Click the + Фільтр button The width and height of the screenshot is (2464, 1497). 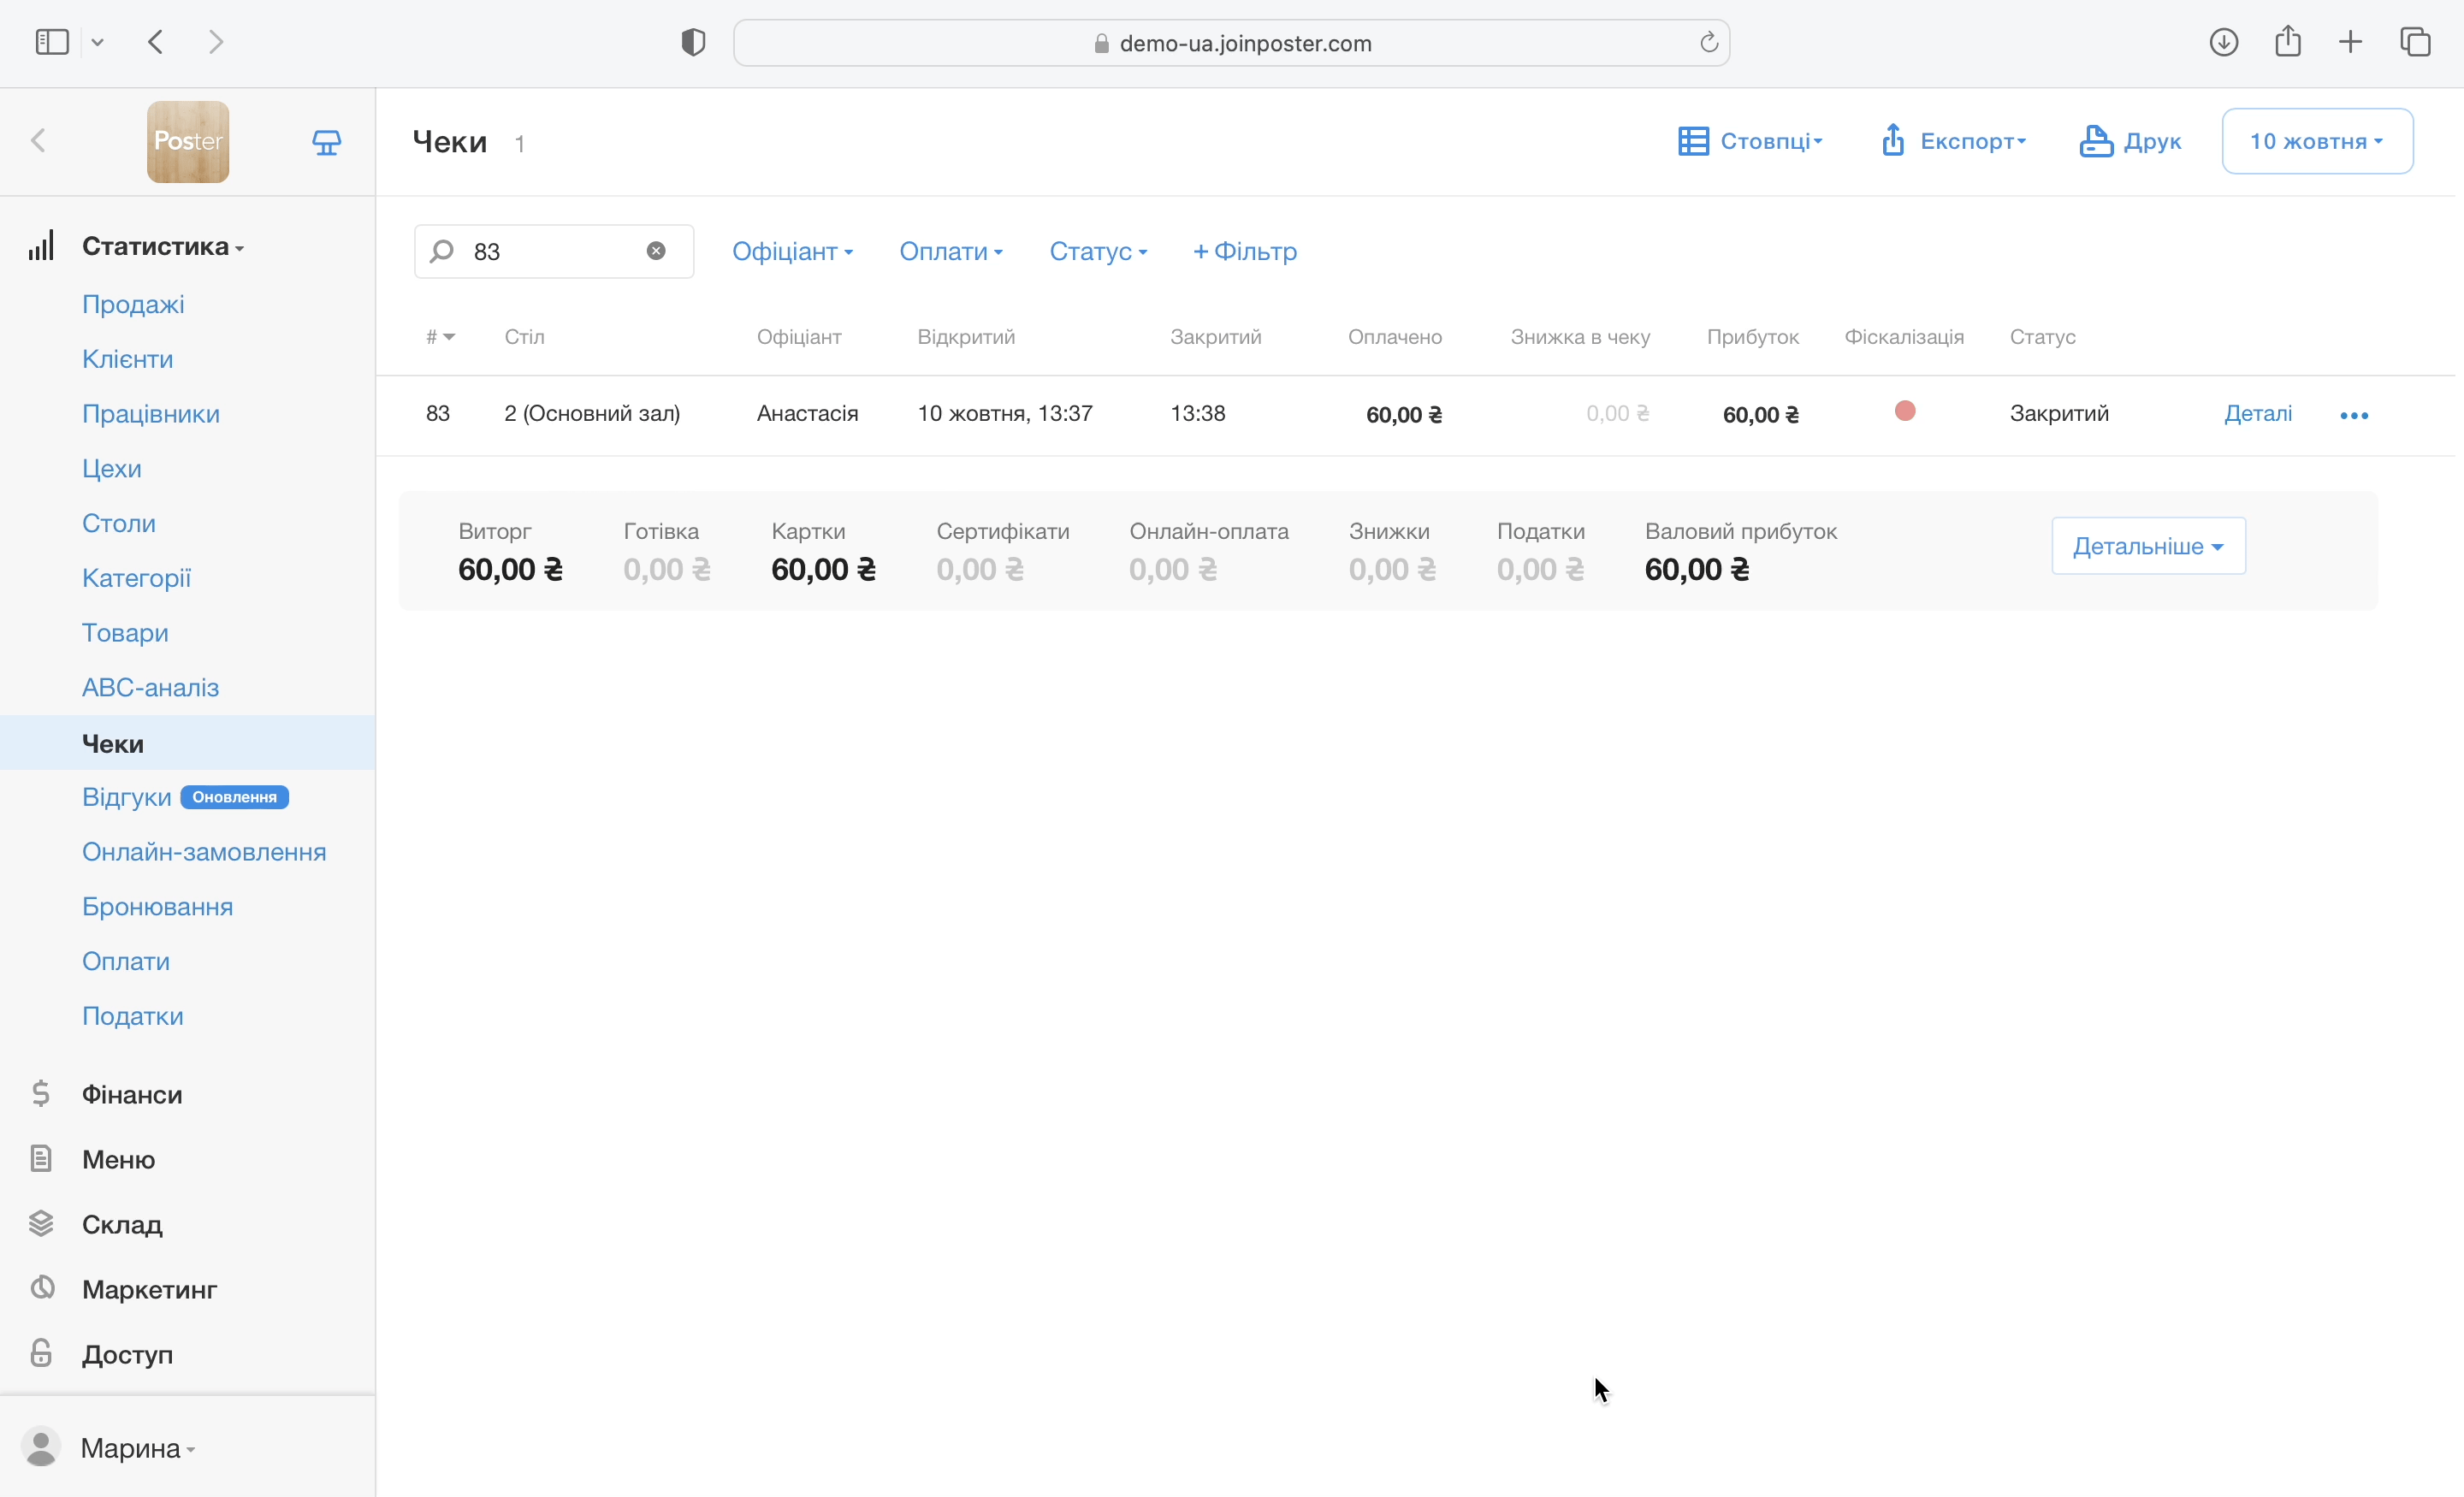pos(1244,251)
